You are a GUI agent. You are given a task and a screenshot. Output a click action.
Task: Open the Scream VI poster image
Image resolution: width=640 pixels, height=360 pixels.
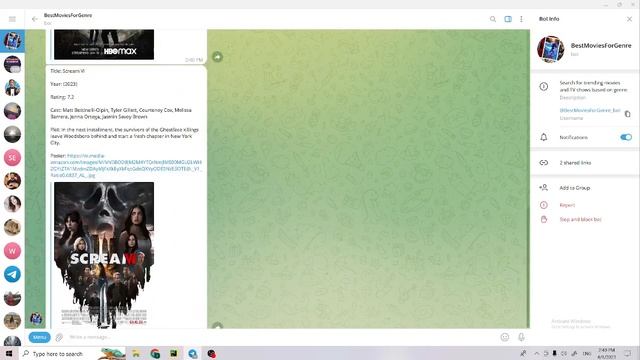point(104,255)
